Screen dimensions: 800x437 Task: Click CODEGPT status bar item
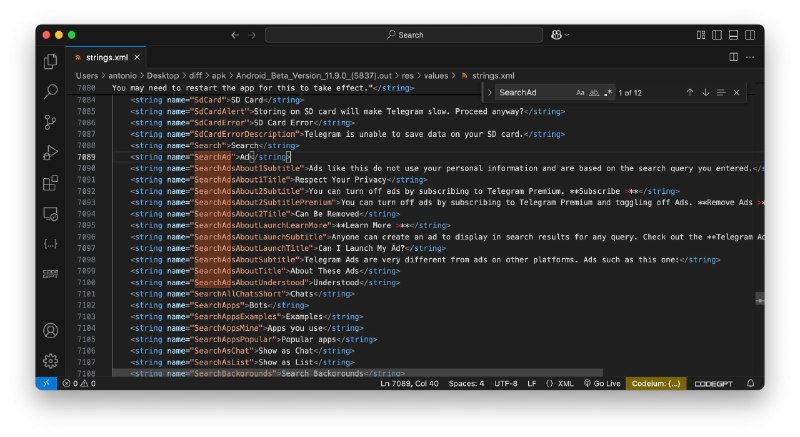pos(713,383)
